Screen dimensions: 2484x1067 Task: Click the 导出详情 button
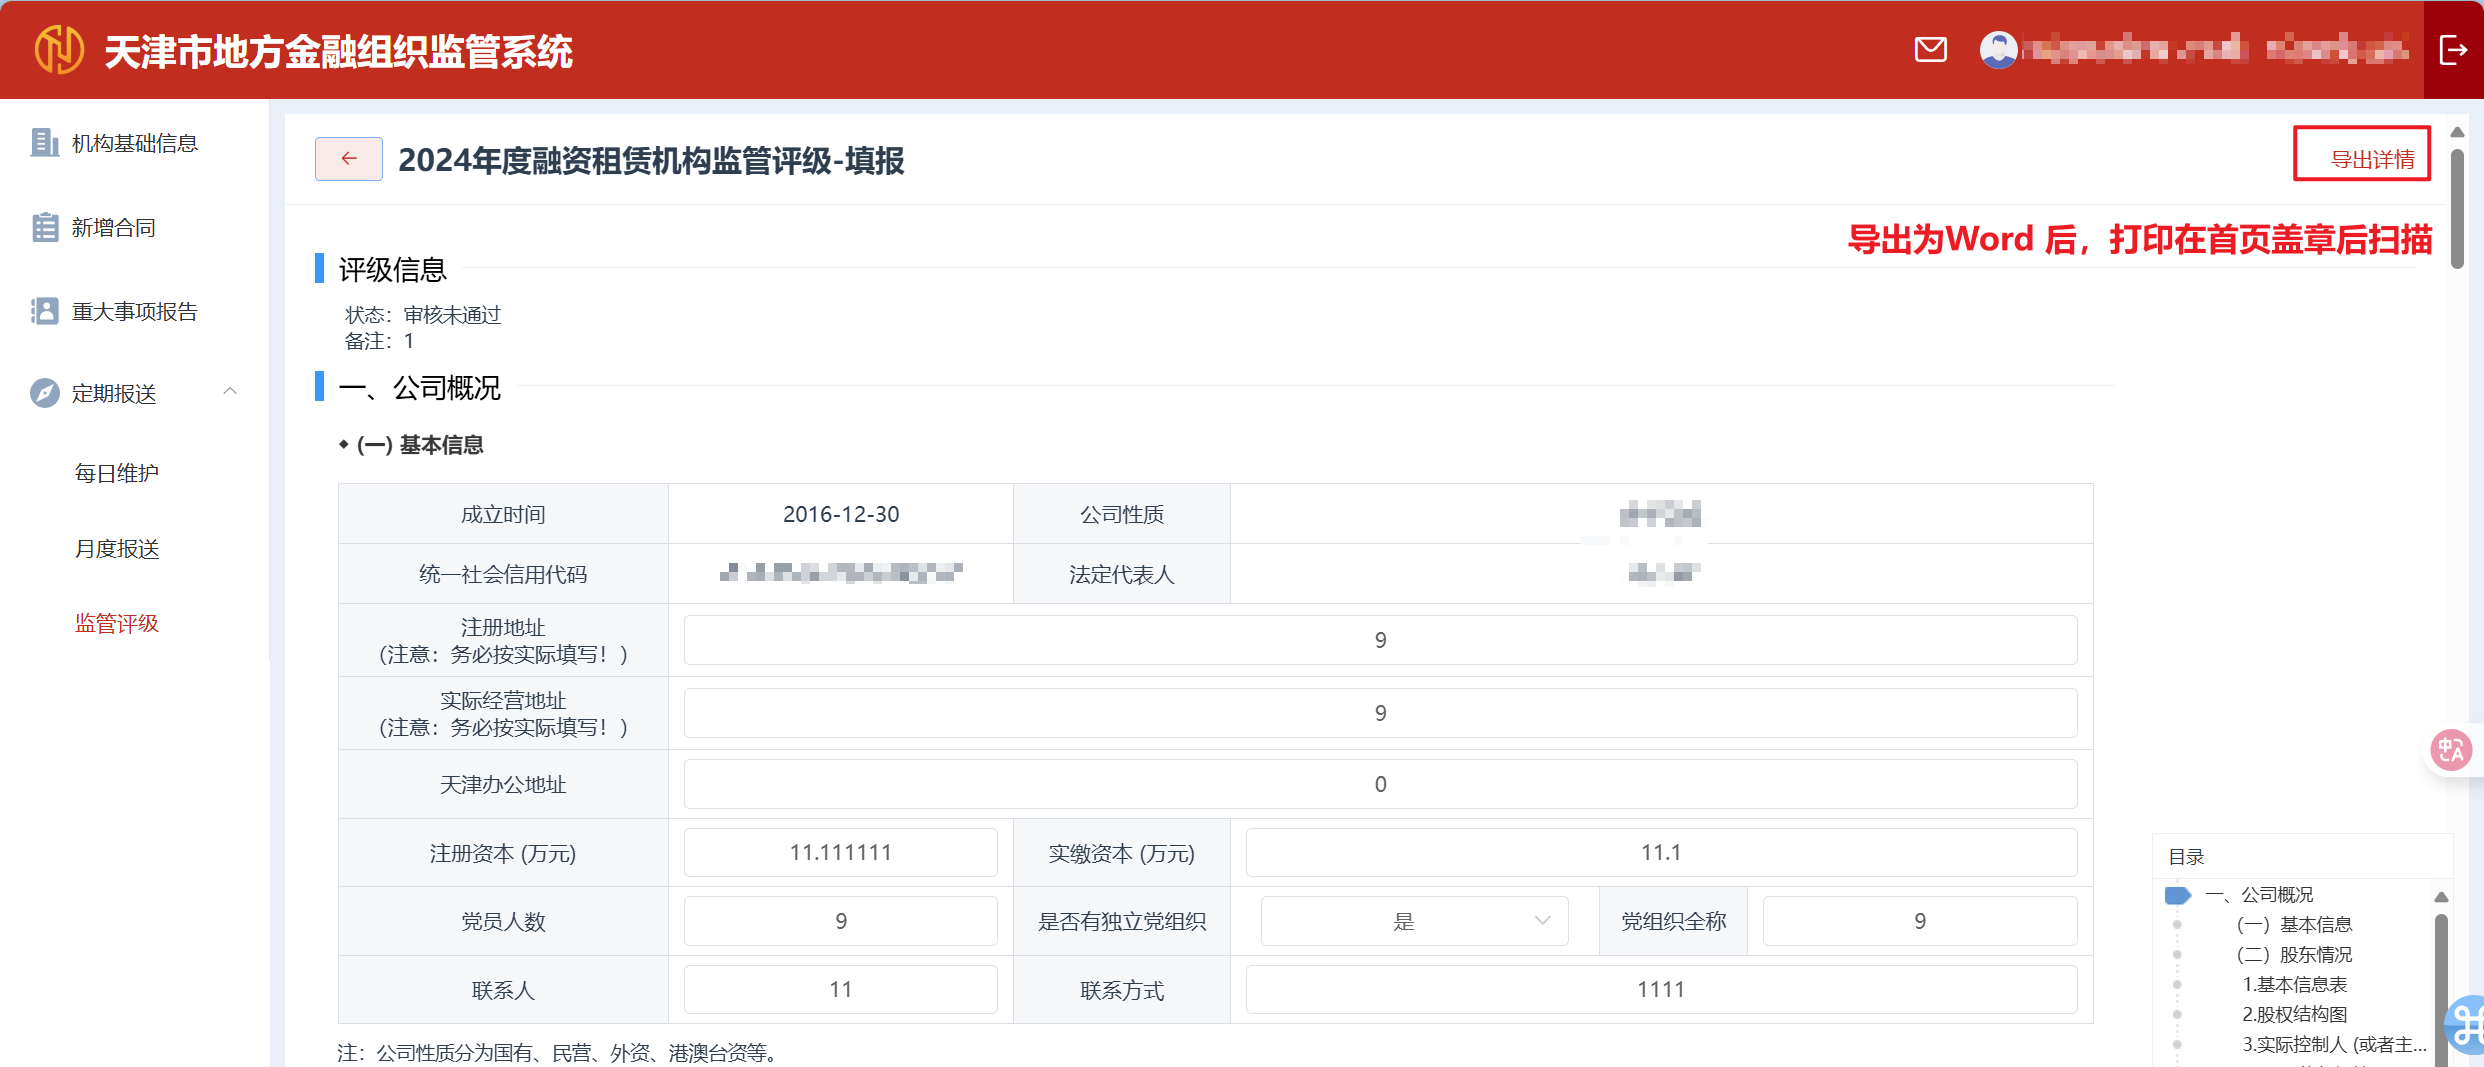[x=2361, y=158]
